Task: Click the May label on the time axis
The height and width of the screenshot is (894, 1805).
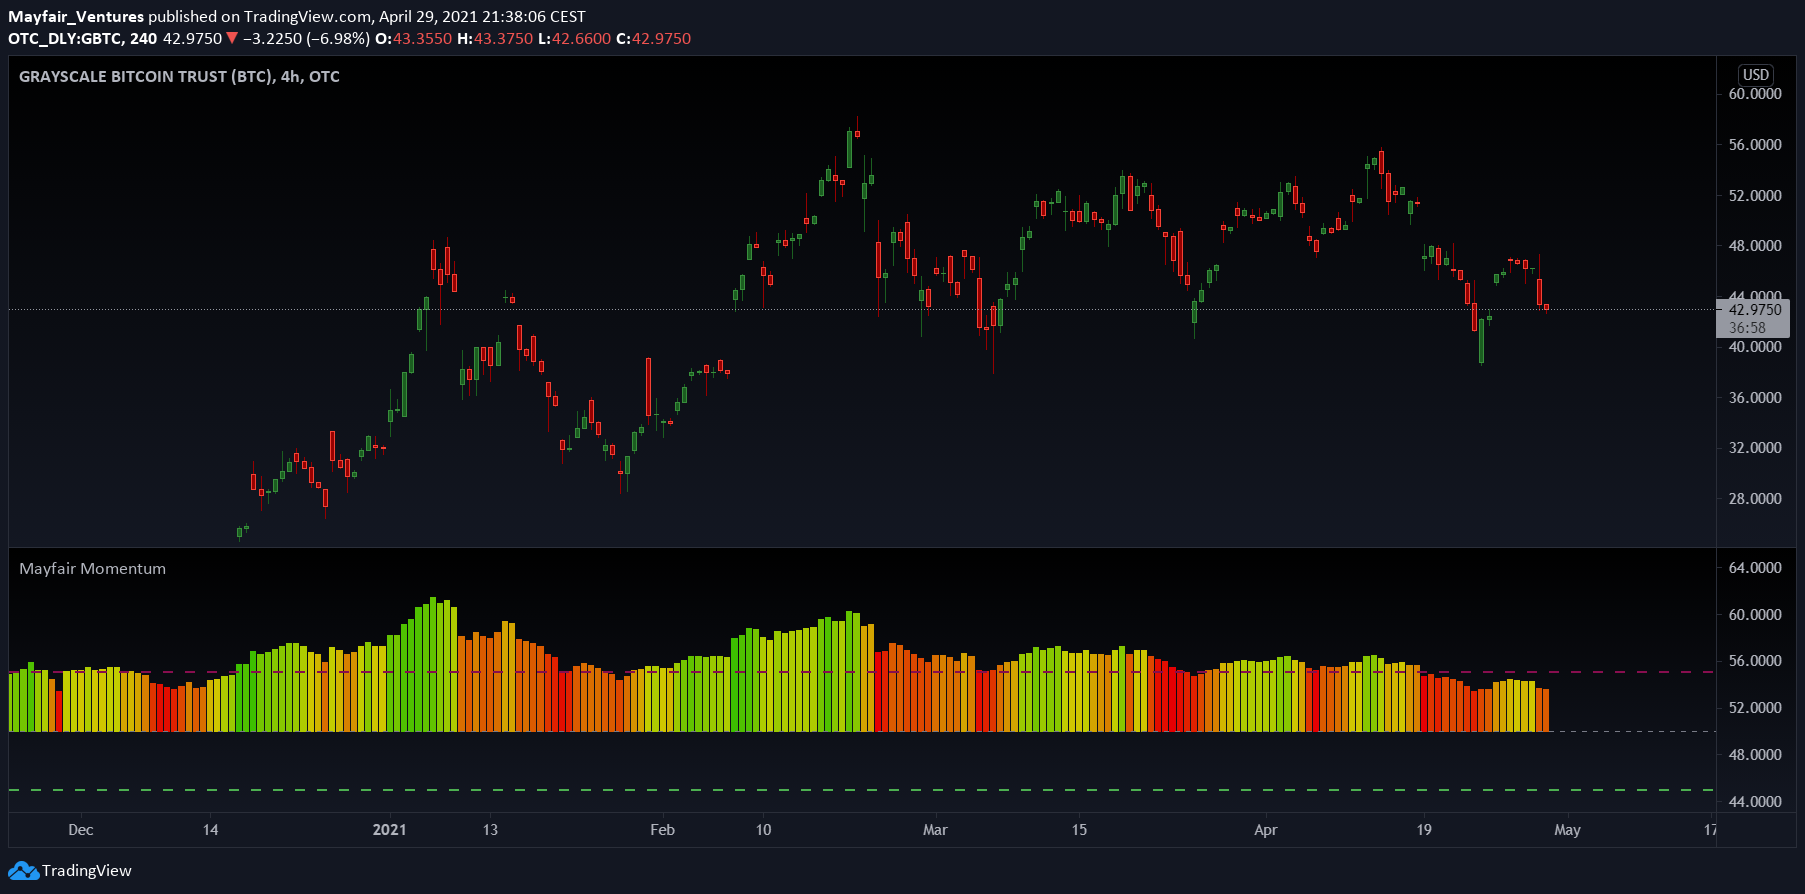Action: coord(1567,830)
